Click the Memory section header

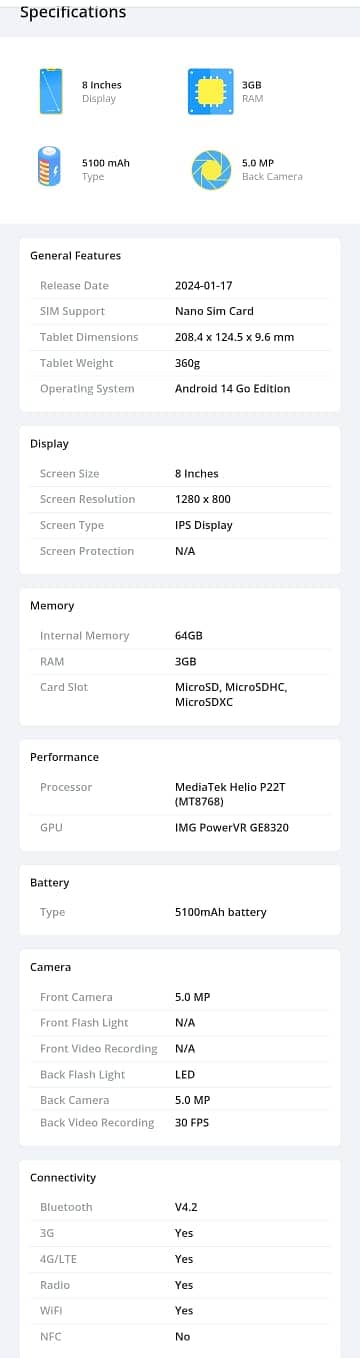pos(52,606)
